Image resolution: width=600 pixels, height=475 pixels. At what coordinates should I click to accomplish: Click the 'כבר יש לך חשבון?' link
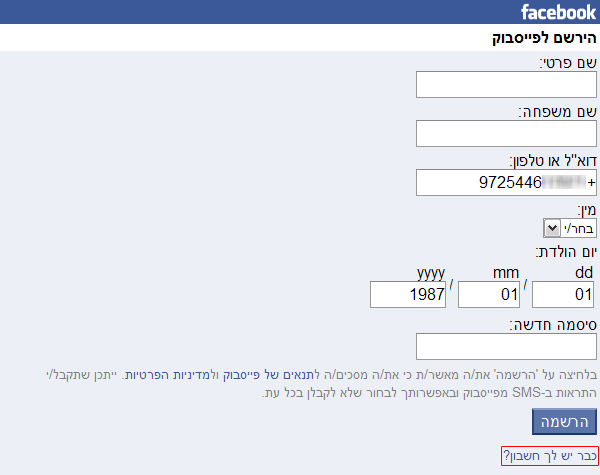[x=550, y=456]
